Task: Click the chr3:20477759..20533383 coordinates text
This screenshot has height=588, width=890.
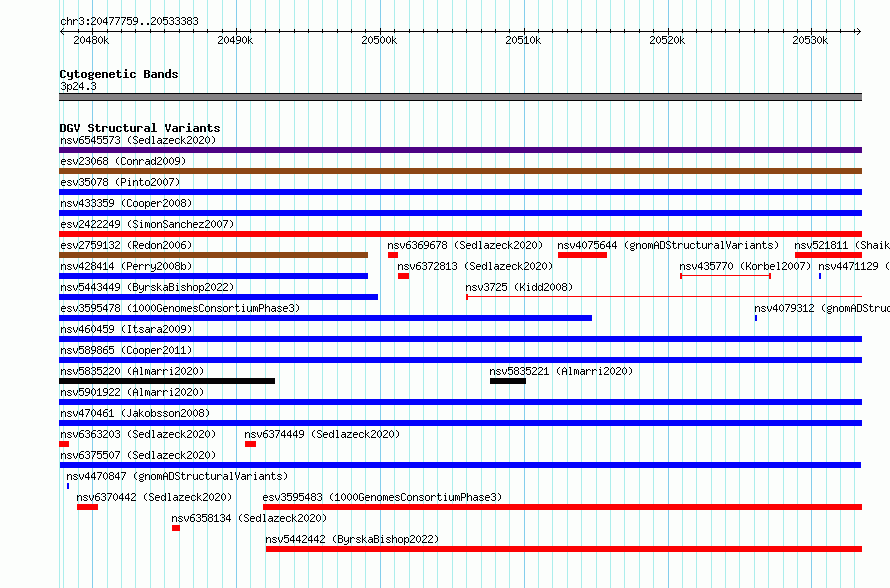Action: click(x=129, y=22)
